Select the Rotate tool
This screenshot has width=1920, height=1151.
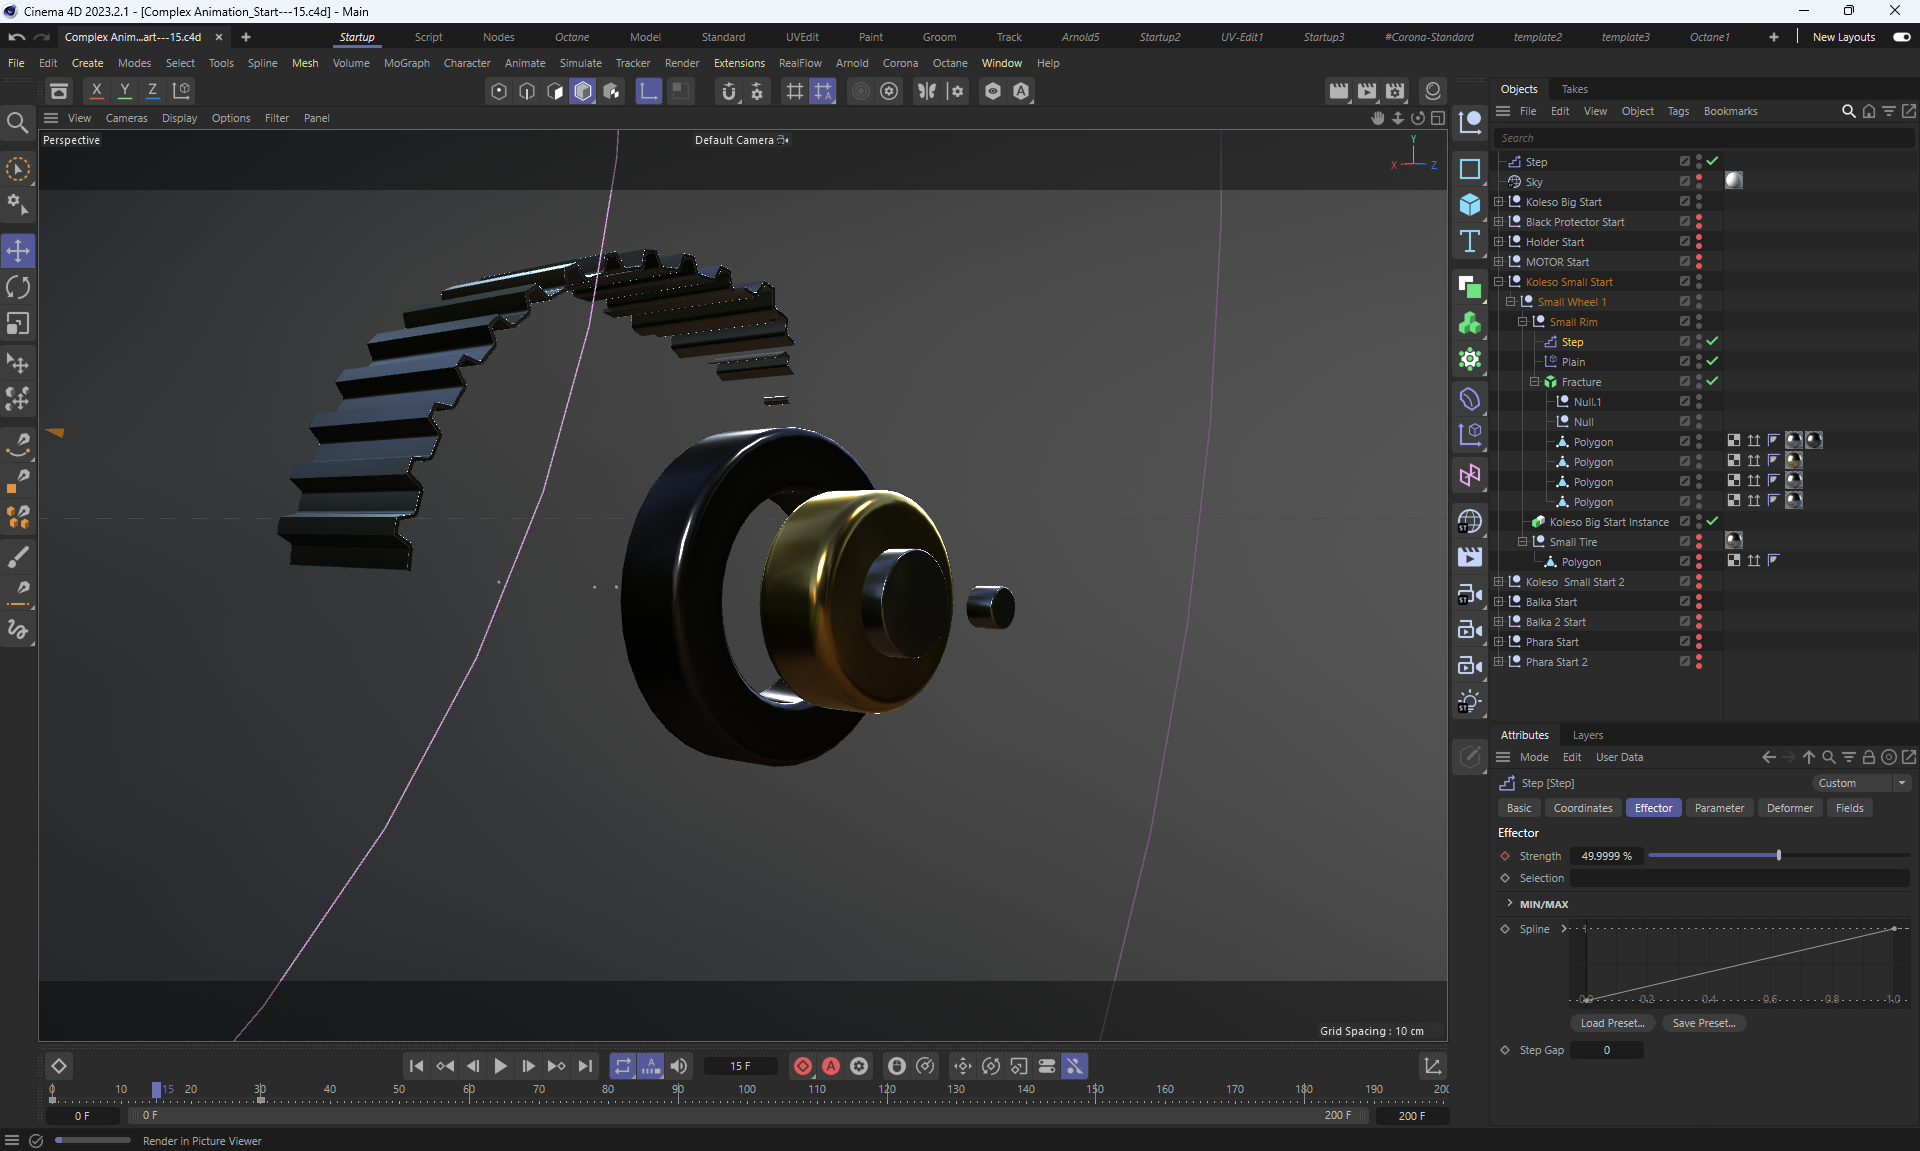pos(18,288)
